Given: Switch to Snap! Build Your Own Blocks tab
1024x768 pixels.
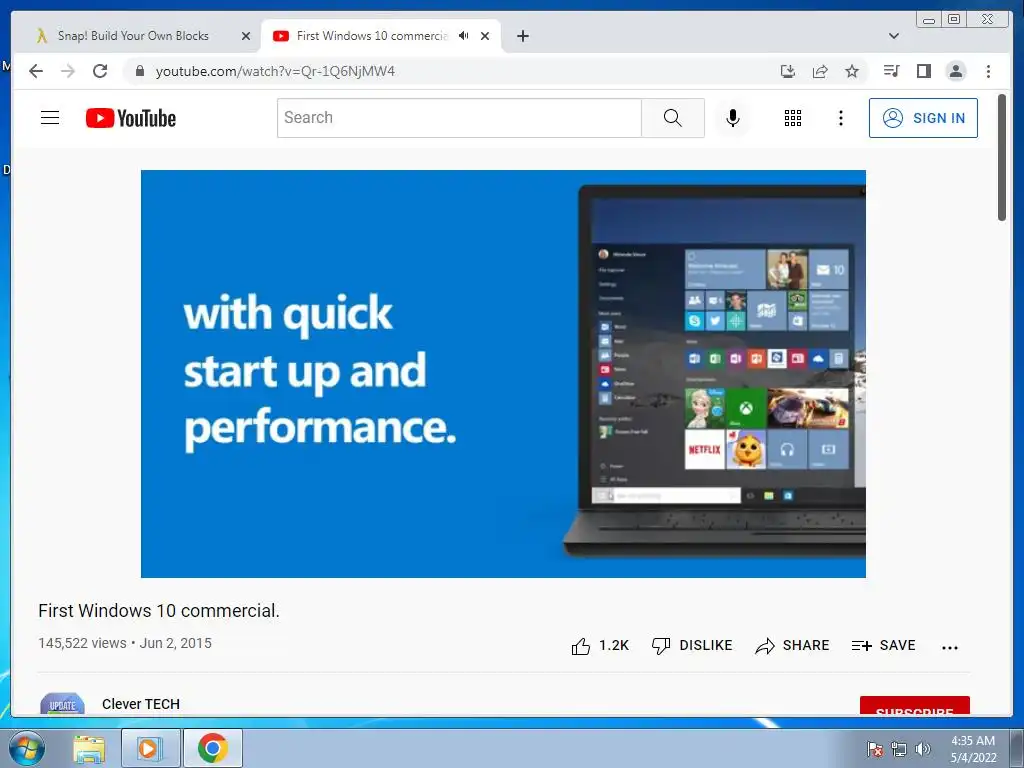Looking at the screenshot, I should 133,36.
